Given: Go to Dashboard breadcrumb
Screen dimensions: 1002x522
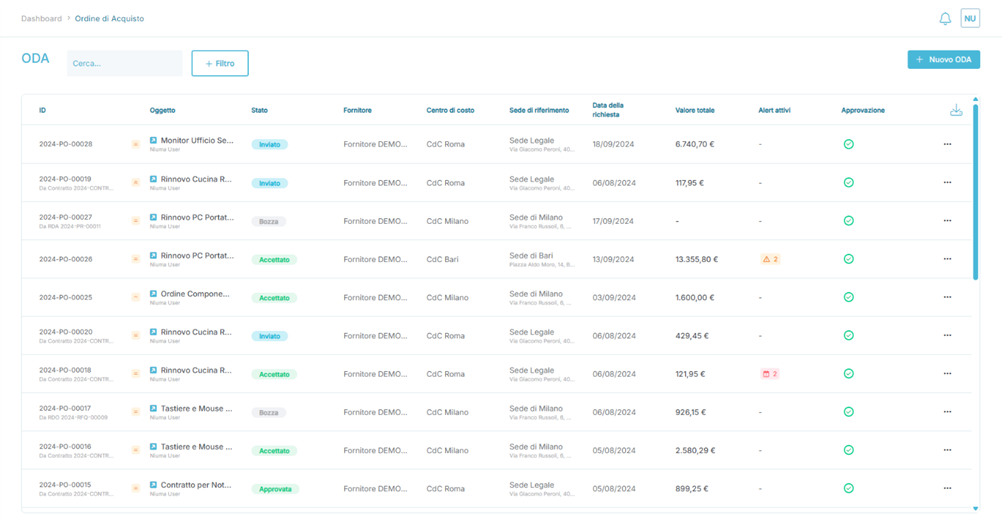Looking at the screenshot, I should click(42, 19).
